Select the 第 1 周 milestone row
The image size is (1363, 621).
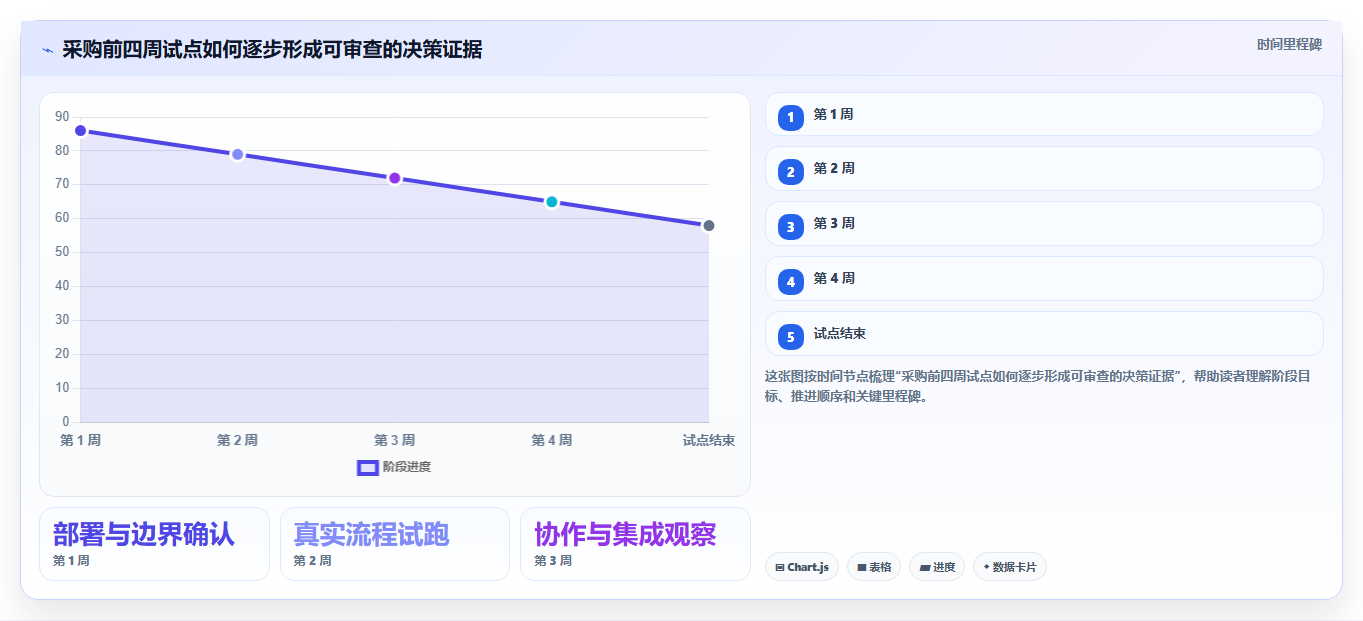tap(1044, 114)
